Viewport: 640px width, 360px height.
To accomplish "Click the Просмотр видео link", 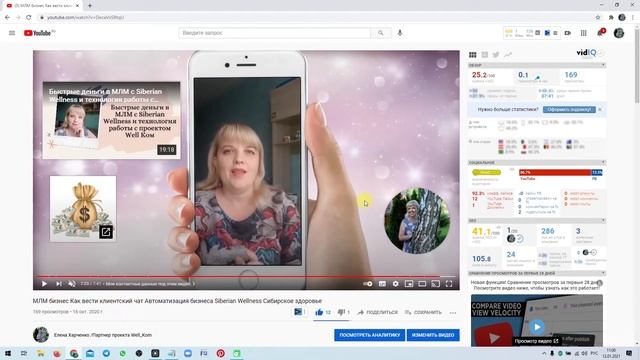I will [536, 341].
